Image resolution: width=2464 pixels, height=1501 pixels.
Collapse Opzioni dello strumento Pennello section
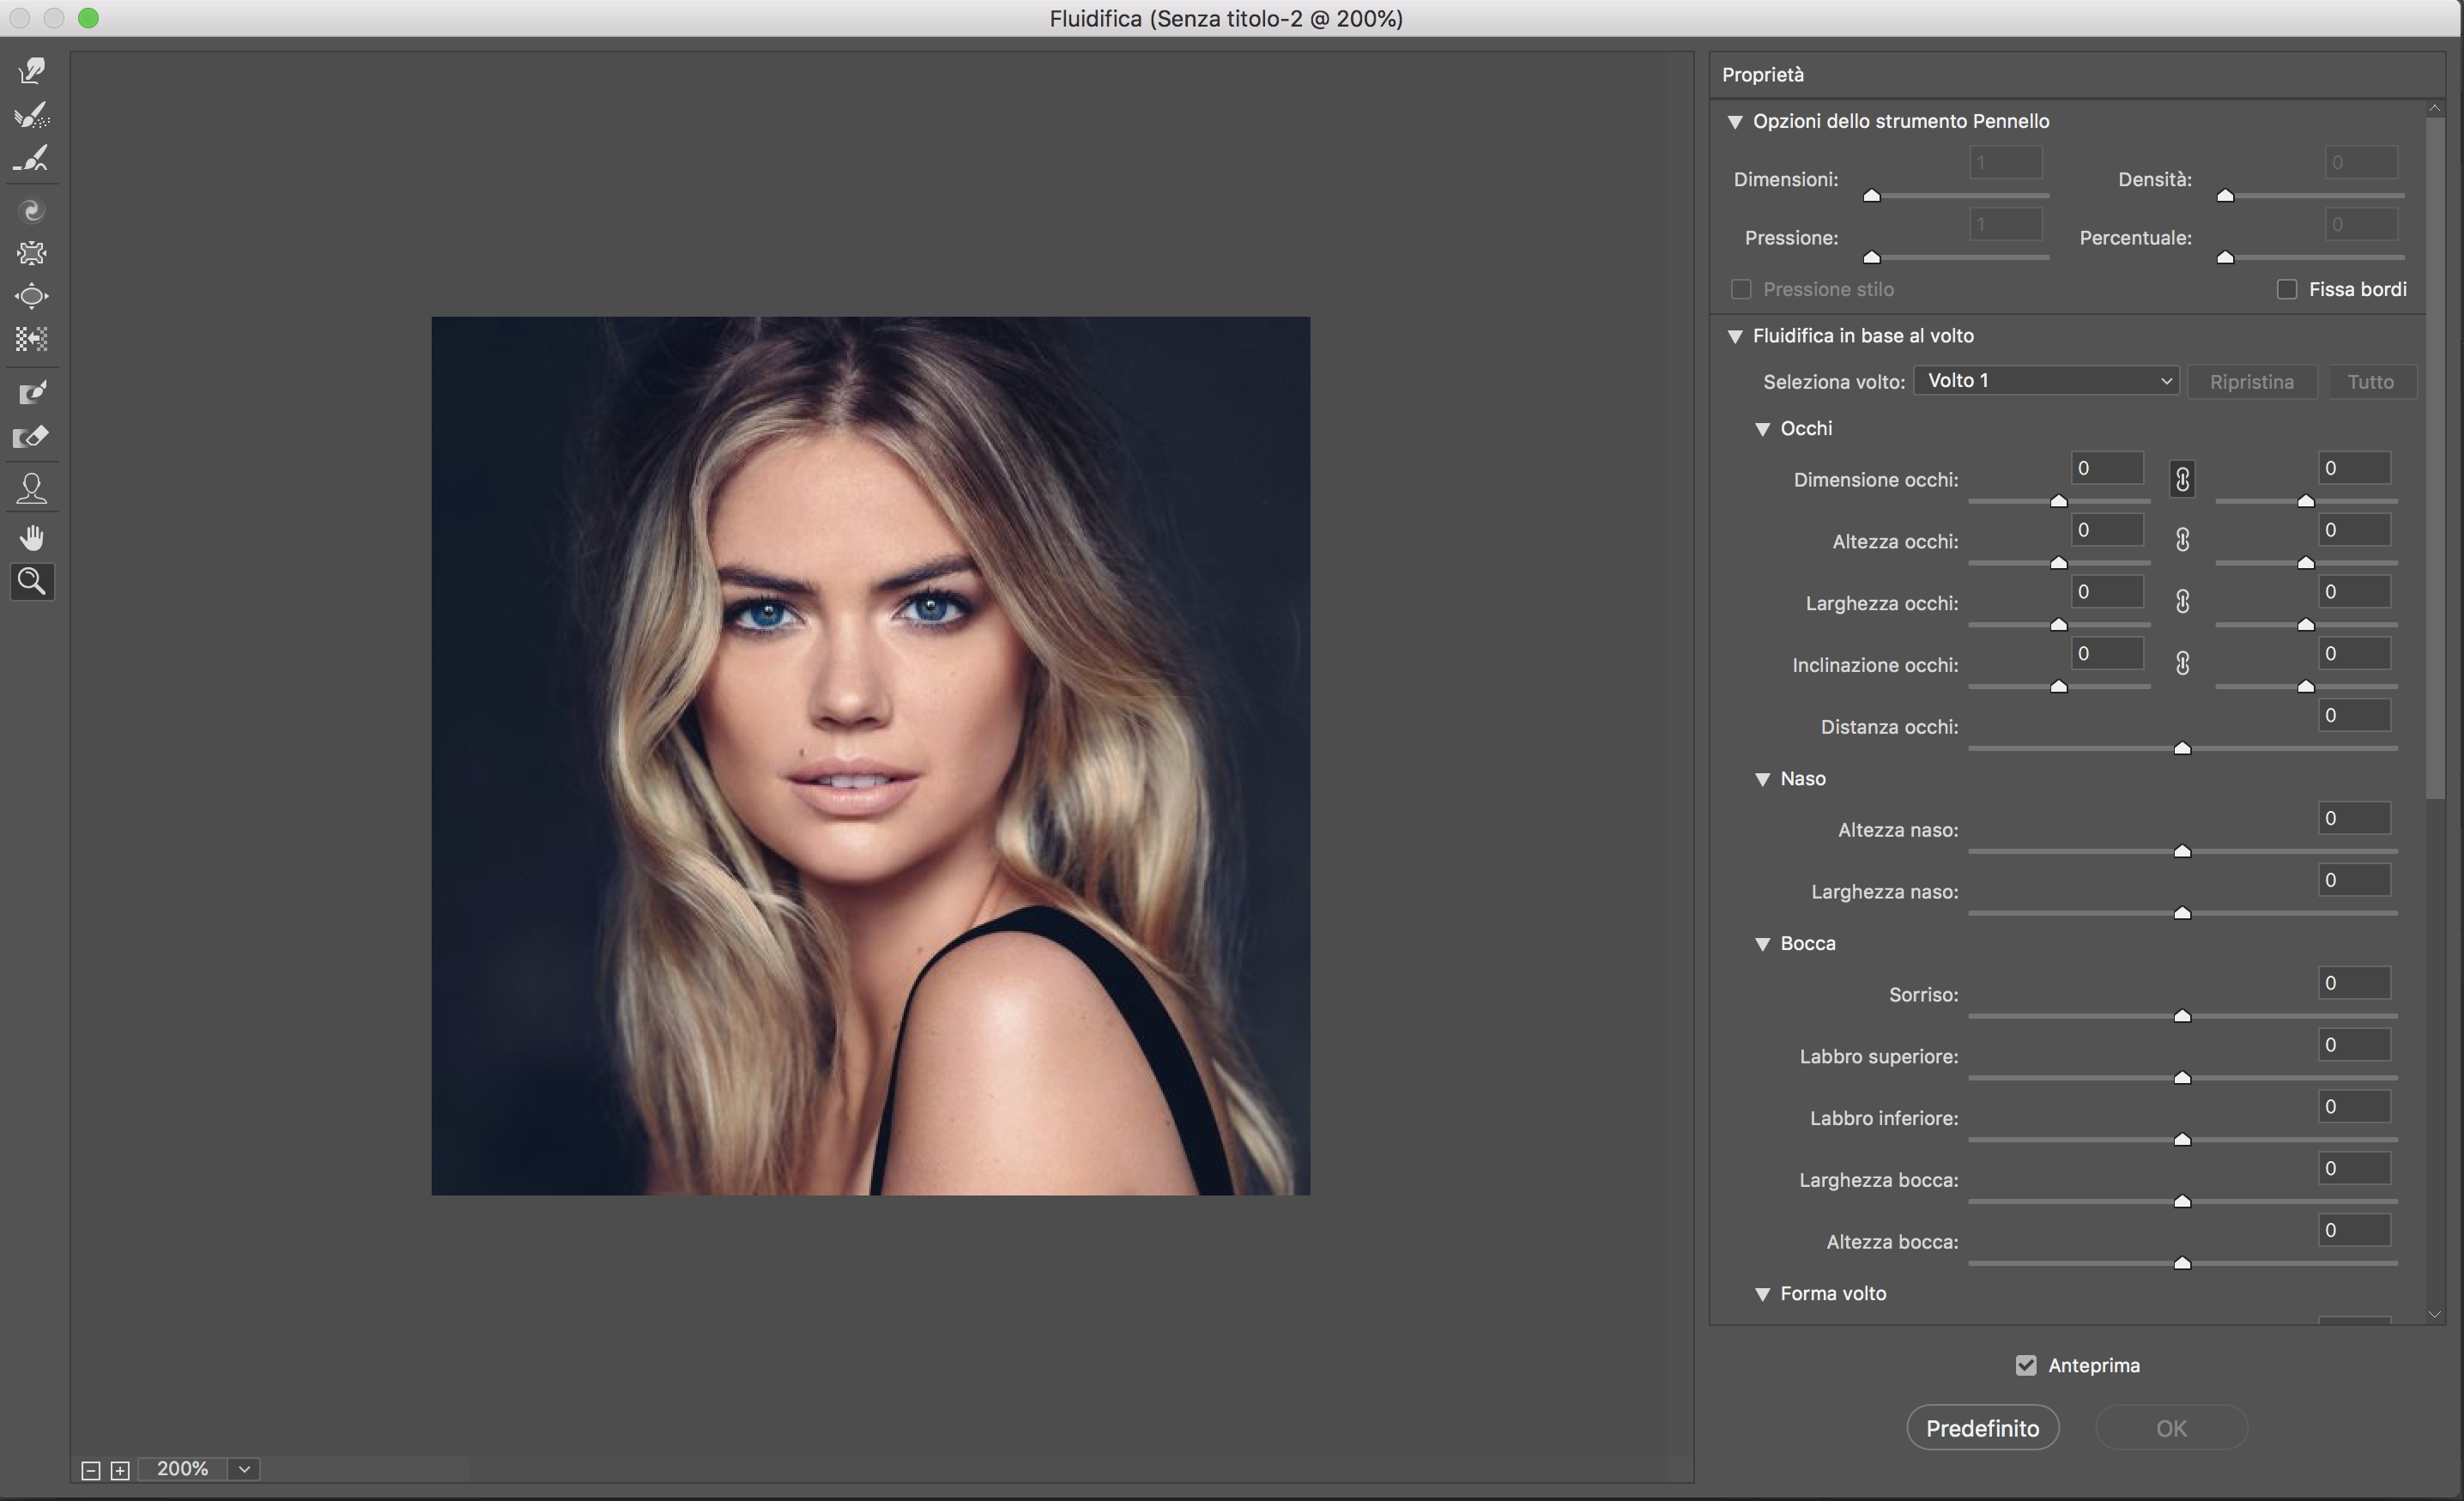tap(1735, 122)
